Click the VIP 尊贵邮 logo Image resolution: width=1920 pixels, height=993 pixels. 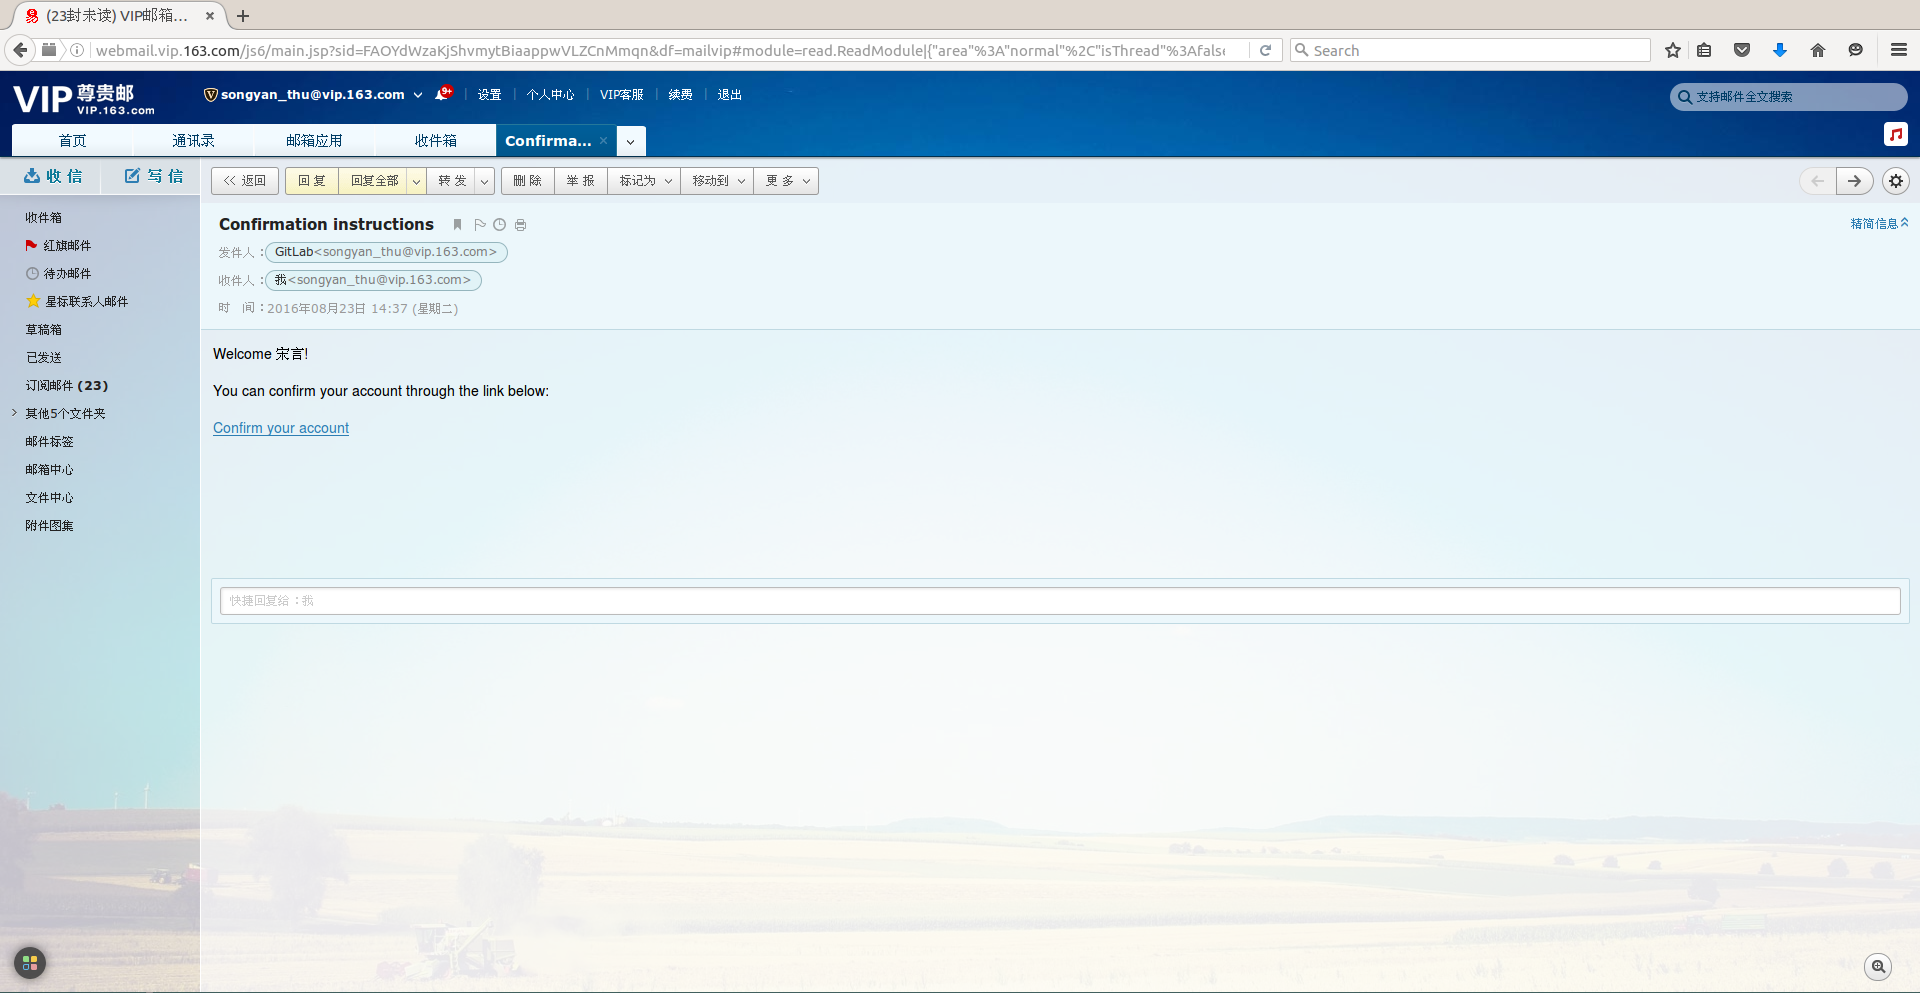[84, 99]
